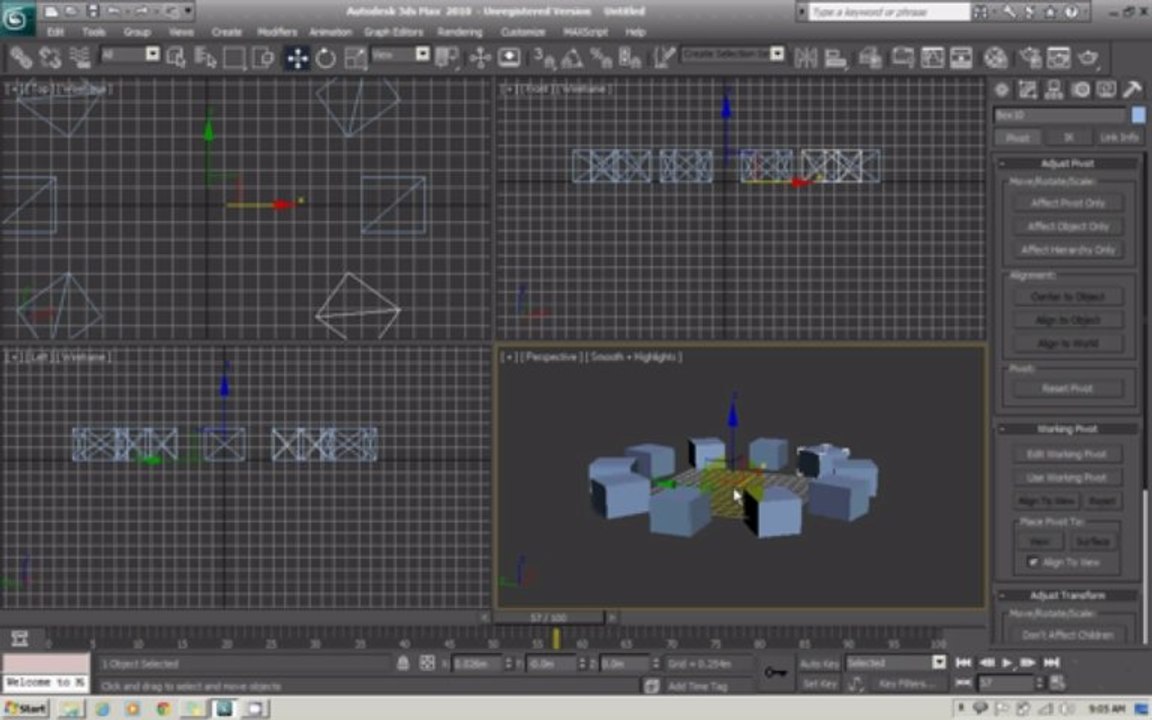Viewport: 1152px width, 720px height.
Task: Activate the Select and Move tool
Action: (298, 57)
